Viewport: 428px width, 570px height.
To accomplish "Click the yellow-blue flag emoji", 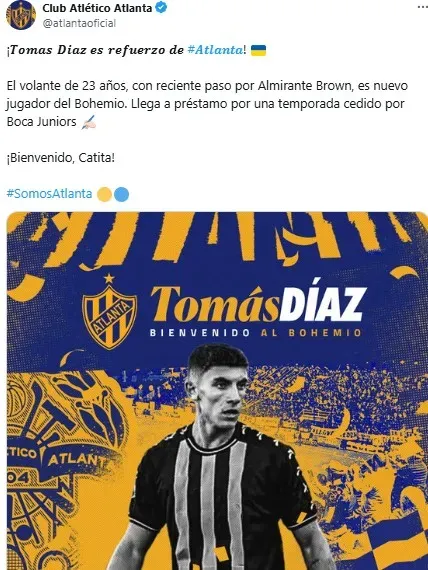I will coord(259,50).
